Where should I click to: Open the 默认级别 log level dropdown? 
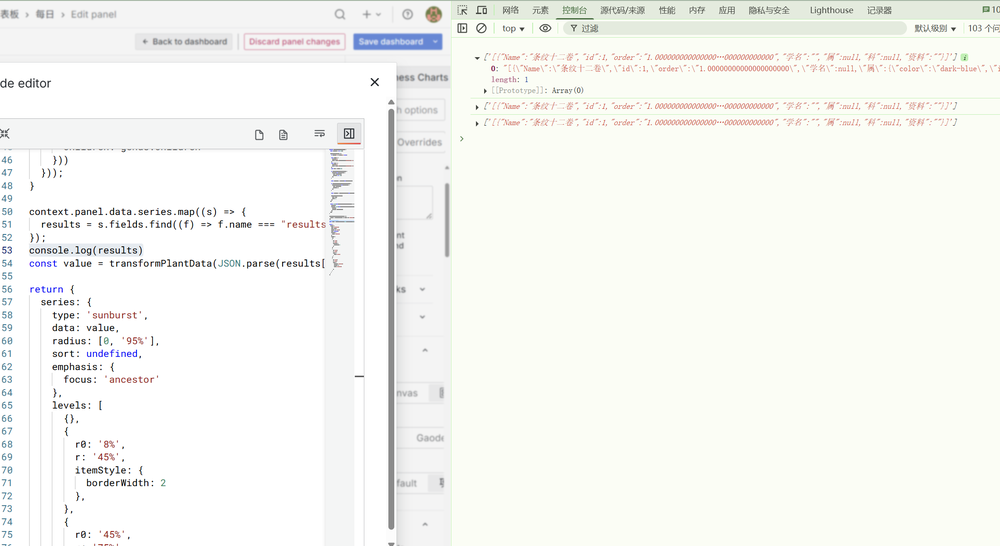[935, 28]
